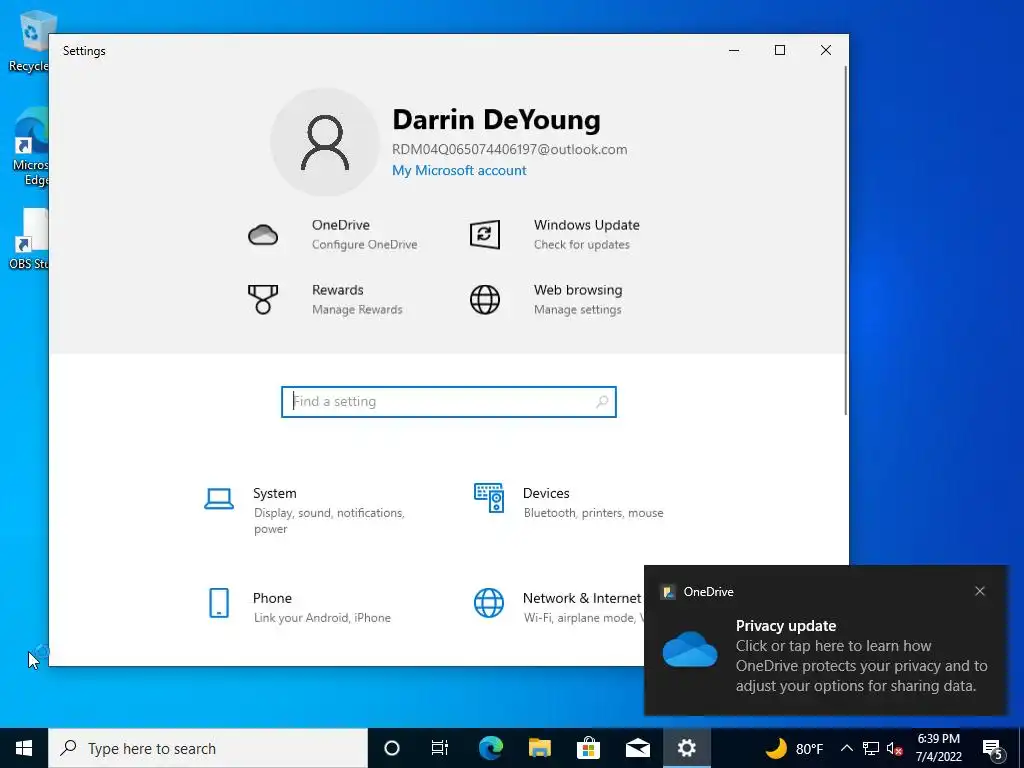Click Check for updates under Windows Update
Image resolution: width=1024 pixels, height=768 pixels.
tap(582, 244)
